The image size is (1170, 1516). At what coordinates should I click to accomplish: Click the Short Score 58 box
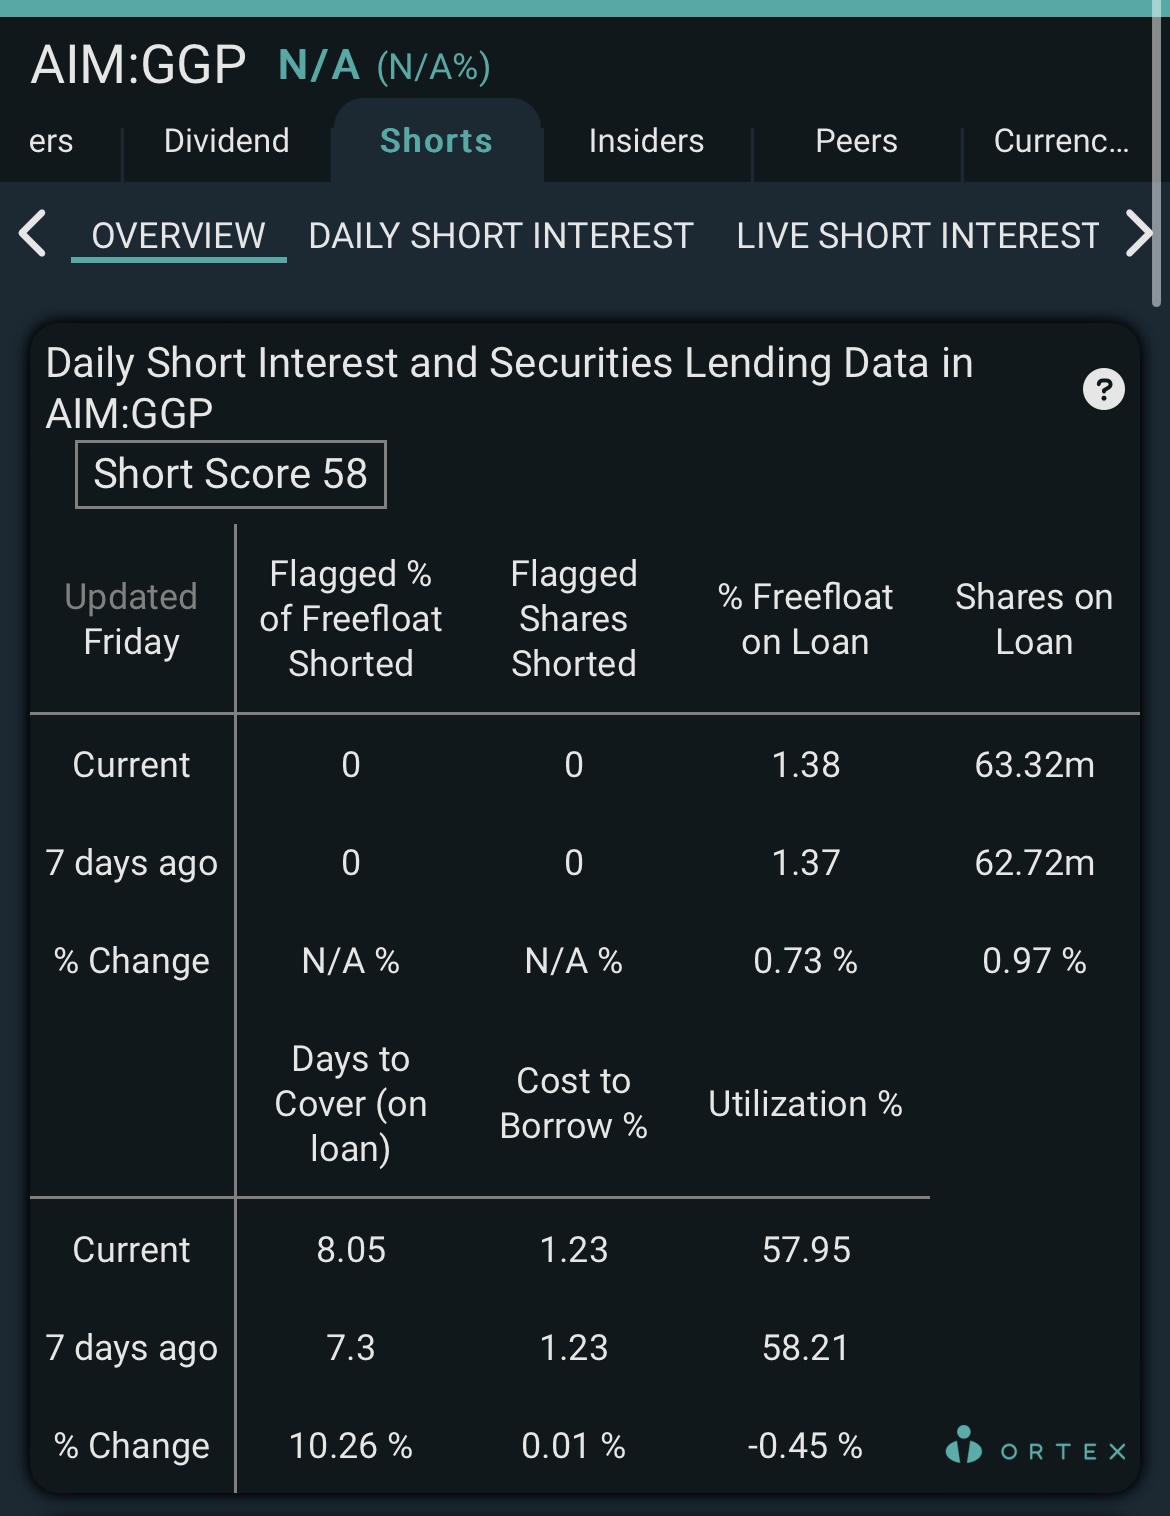tap(231, 474)
